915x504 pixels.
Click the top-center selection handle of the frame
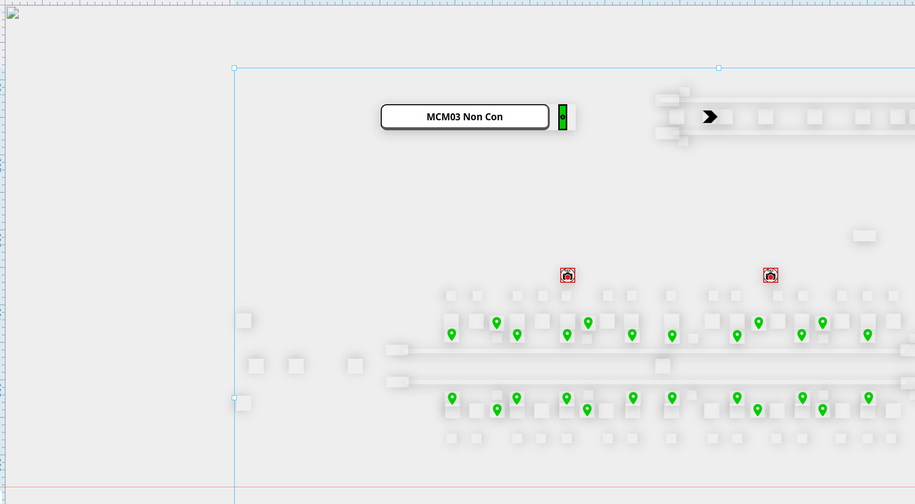tap(718, 68)
